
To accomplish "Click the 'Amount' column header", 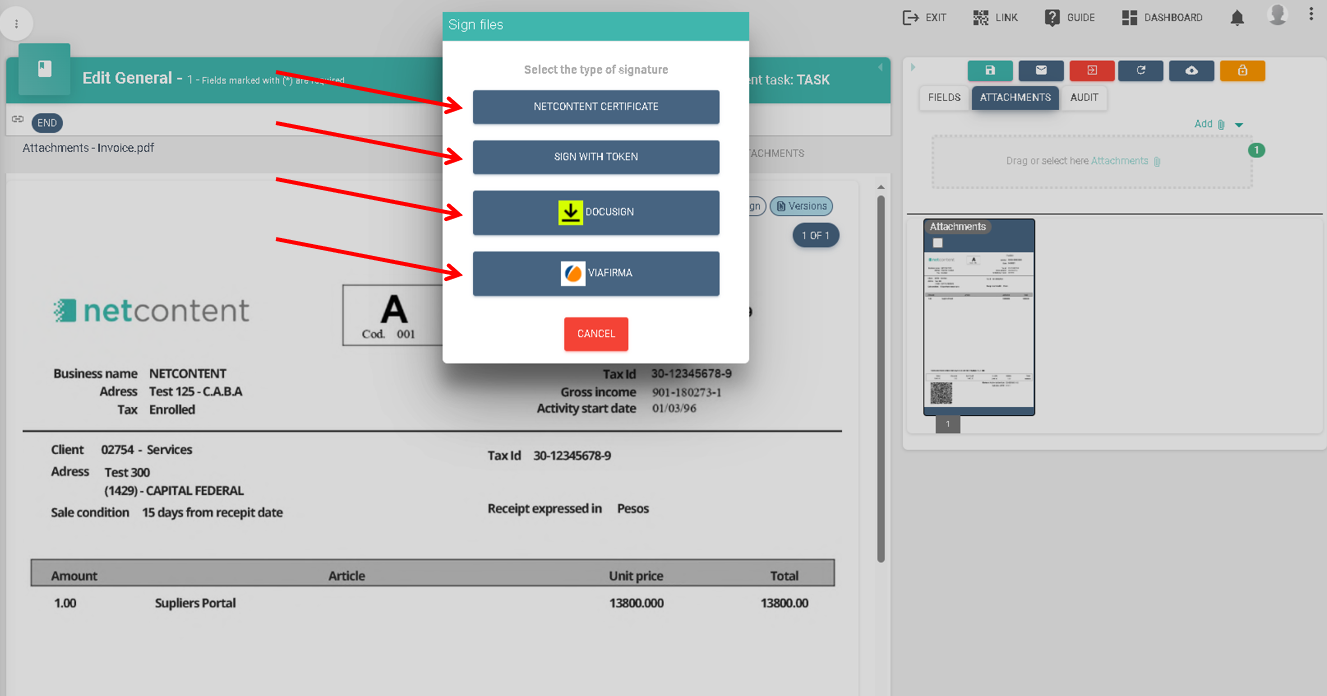I will pyautogui.click(x=75, y=576).
